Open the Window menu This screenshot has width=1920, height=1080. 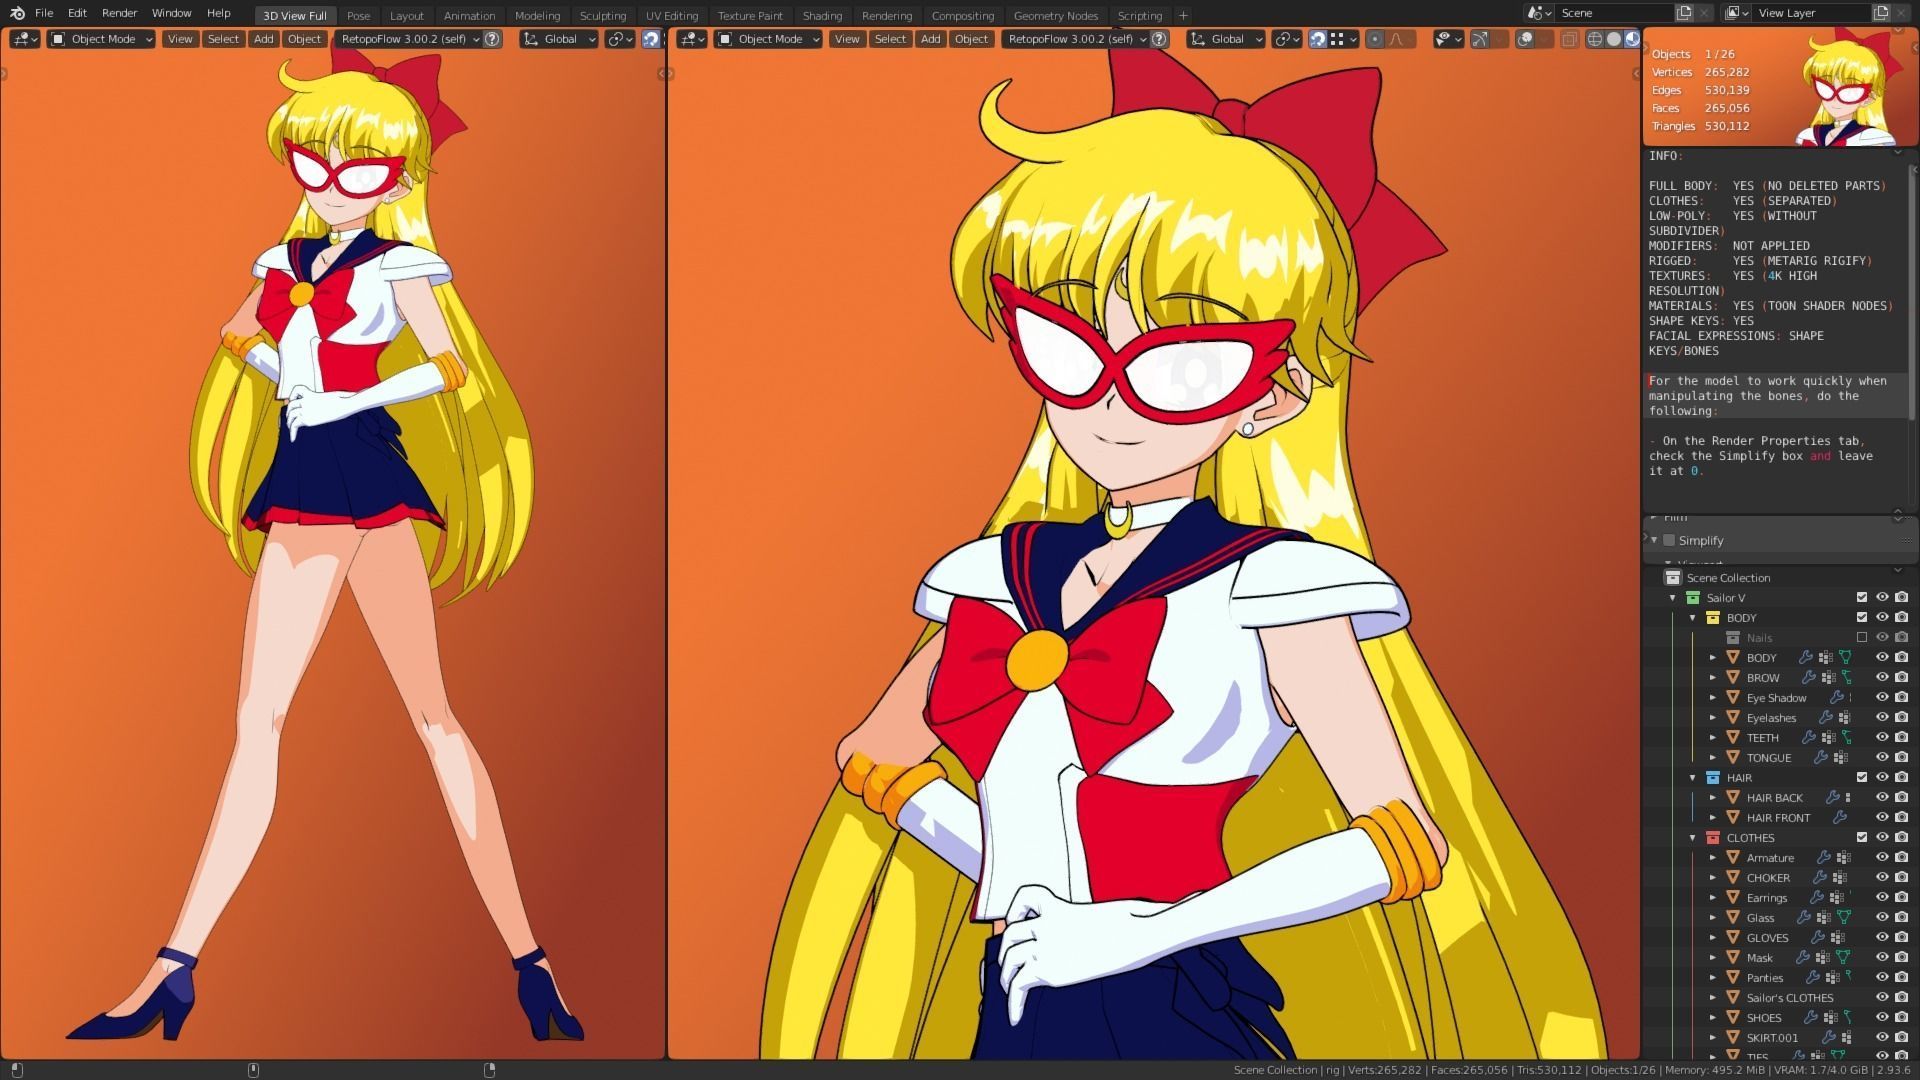click(x=171, y=13)
